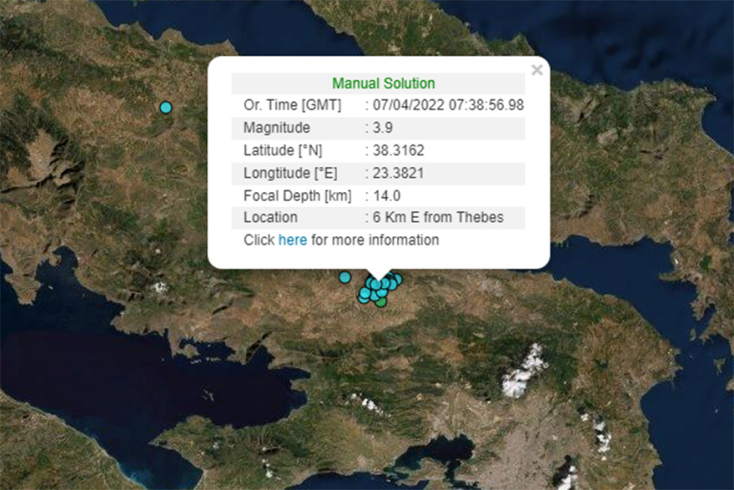Close the earthquake info popup
734x490 pixels.
tap(537, 70)
